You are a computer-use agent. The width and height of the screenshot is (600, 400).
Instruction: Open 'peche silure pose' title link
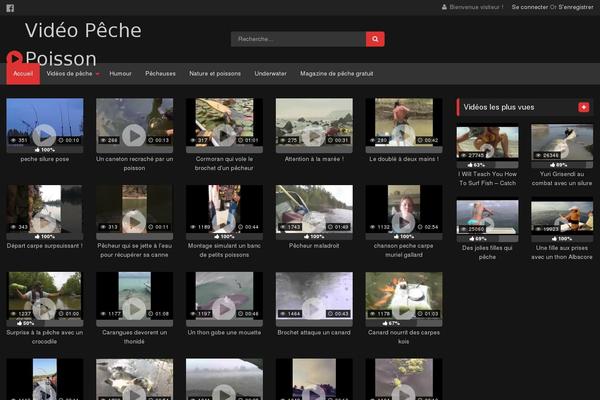45,159
